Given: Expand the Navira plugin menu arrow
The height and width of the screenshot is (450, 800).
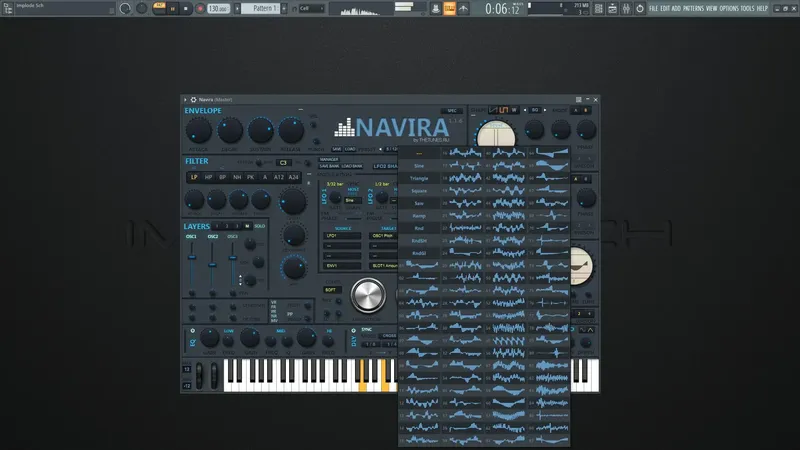Looking at the screenshot, I should click(185, 99).
